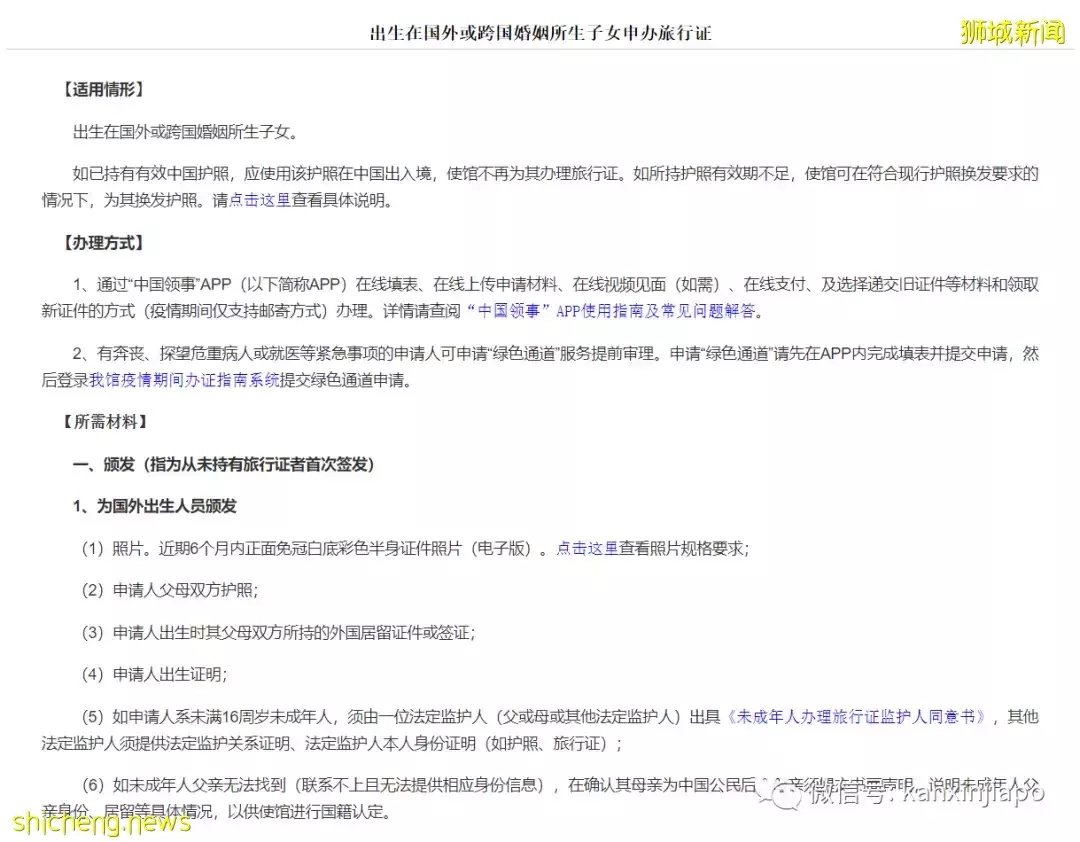Image resolution: width=1080 pixels, height=842 pixels.
Task: Click item (1) about photo requirements
Action: tap(300, 548)
